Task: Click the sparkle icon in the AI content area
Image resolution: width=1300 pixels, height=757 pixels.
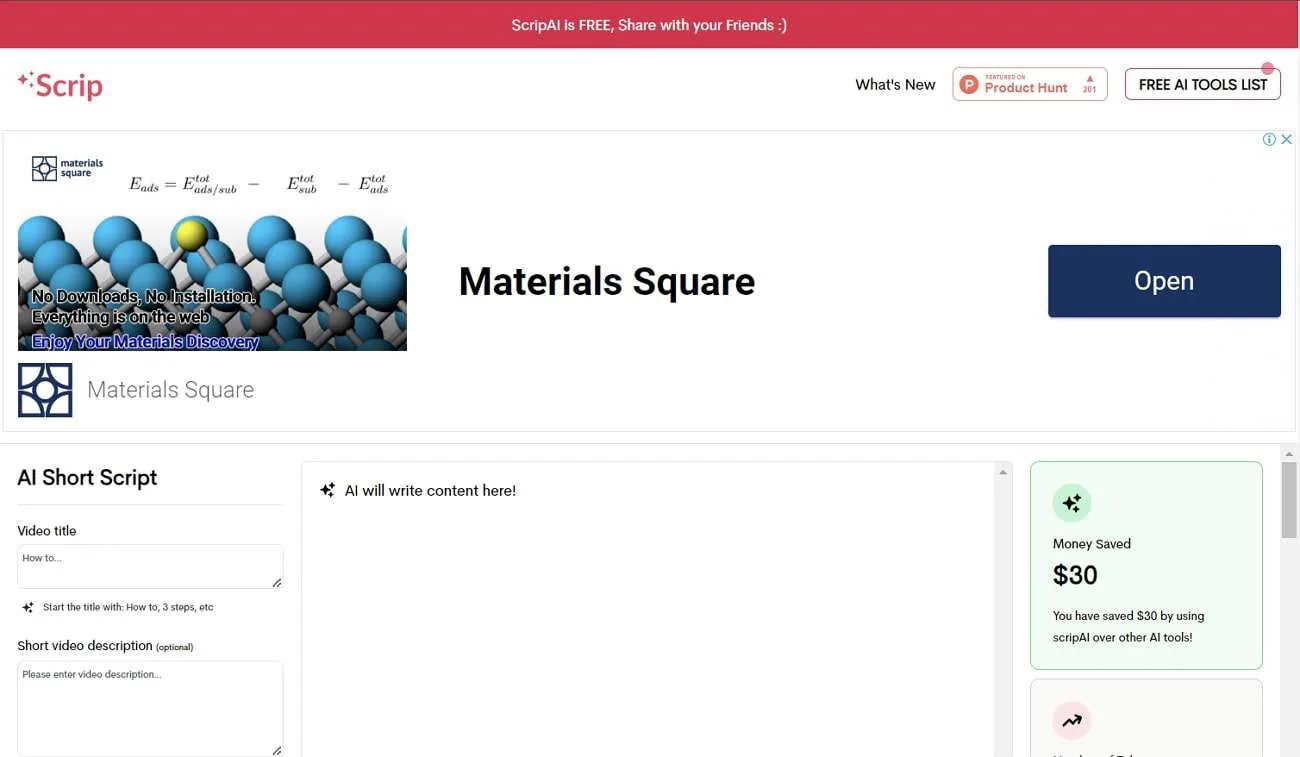Action: coord(327,490)
